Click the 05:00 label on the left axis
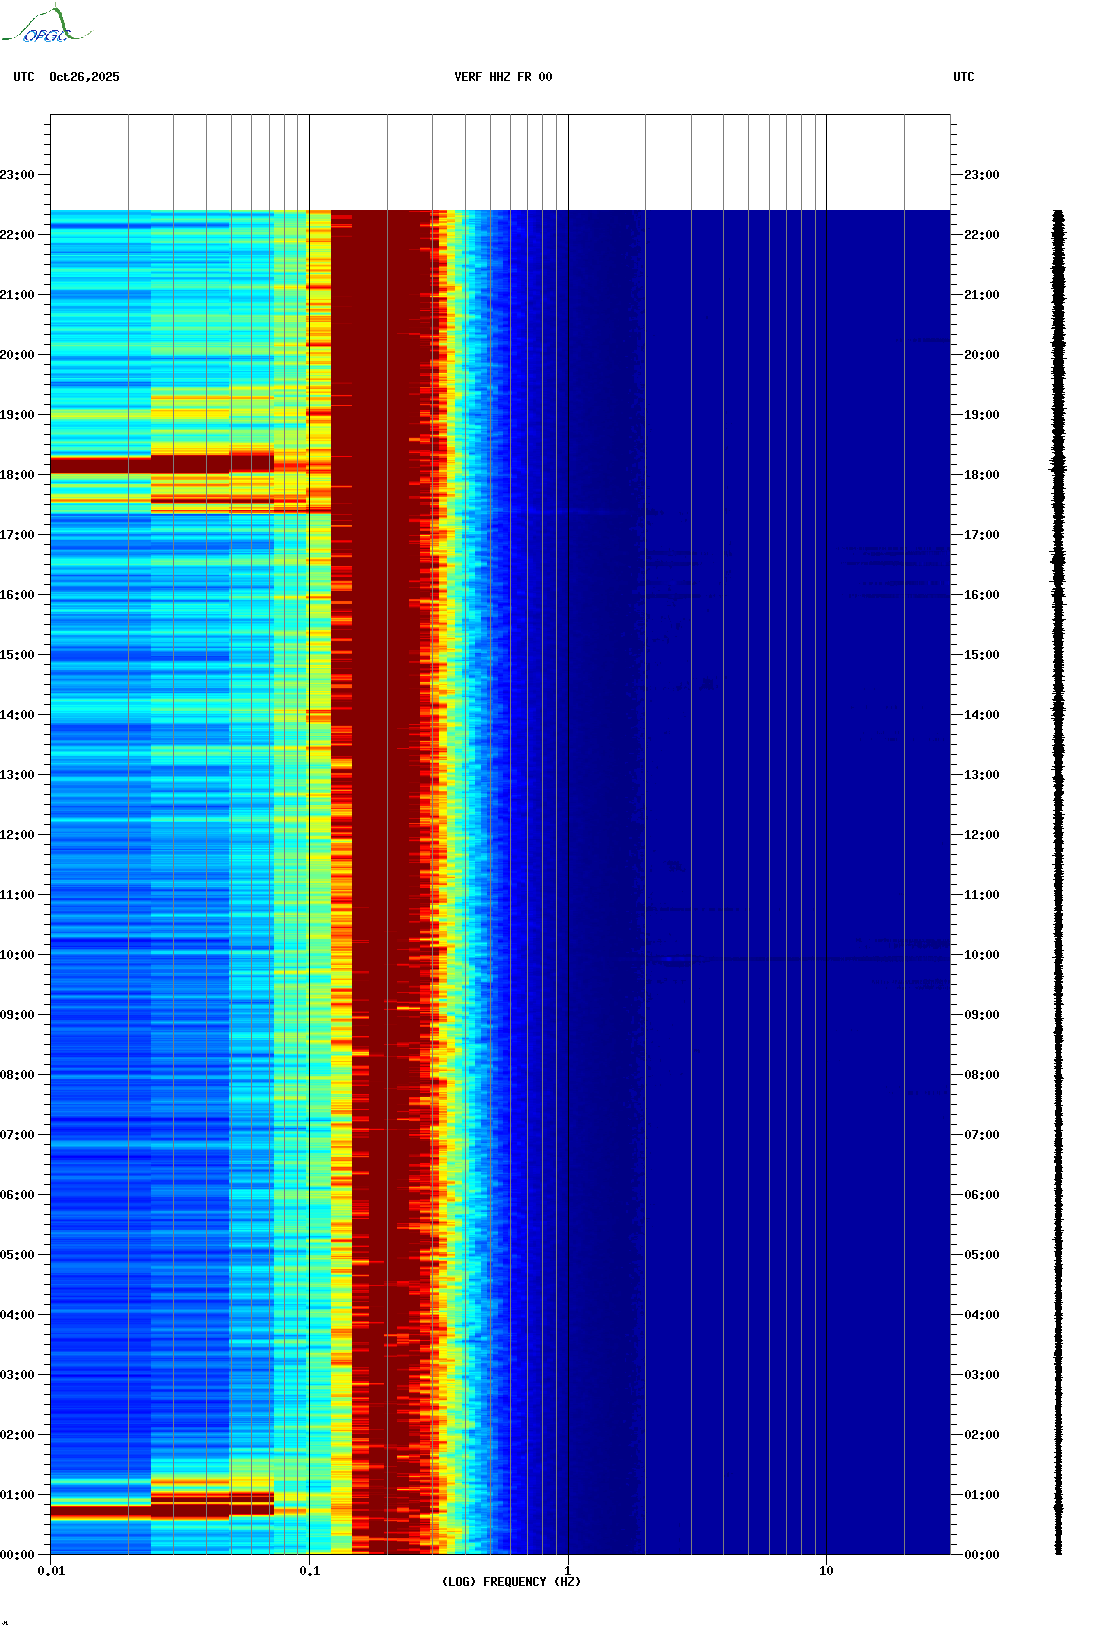The height and width of the screenshot is (1634, 1102). pos(17,1255)
